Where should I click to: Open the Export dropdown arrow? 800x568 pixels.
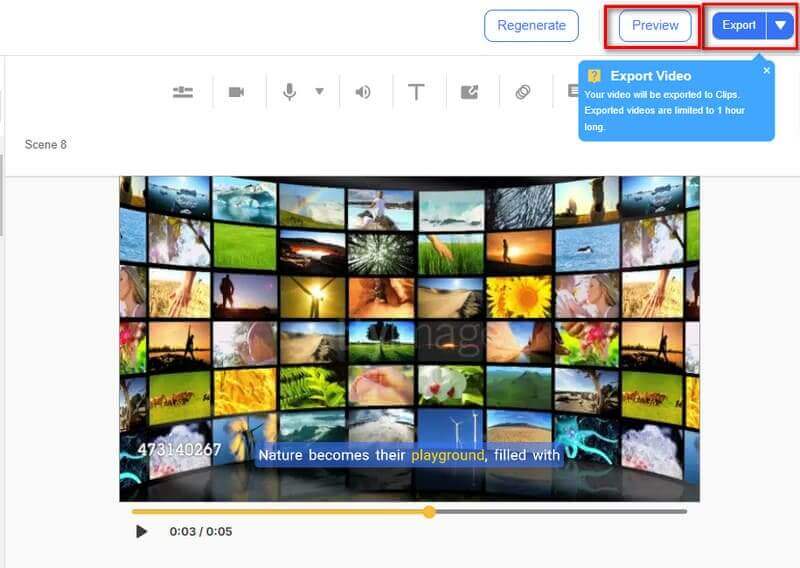[x=780, y=26]
